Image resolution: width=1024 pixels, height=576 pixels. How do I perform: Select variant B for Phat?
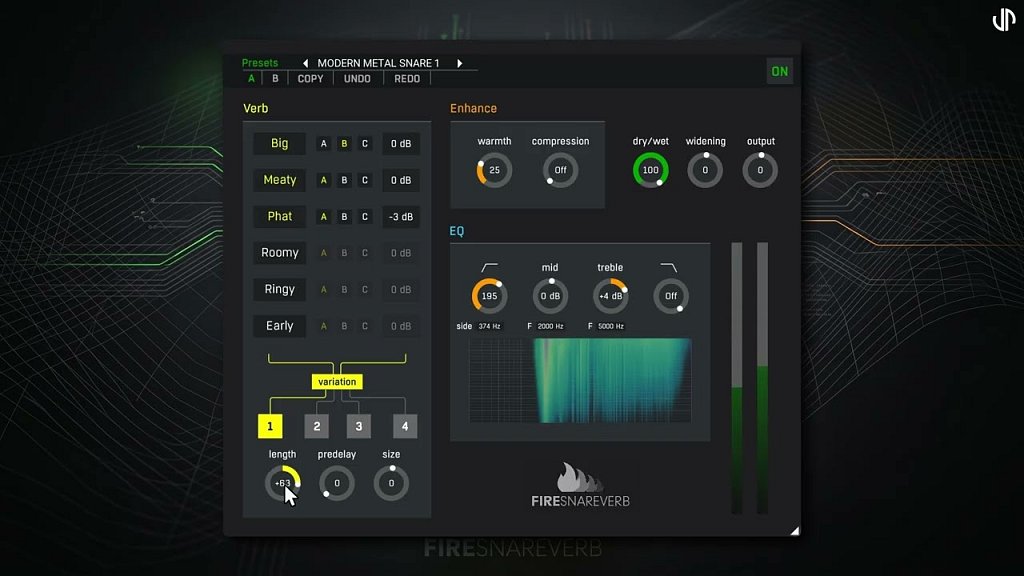tap(344, 217)
